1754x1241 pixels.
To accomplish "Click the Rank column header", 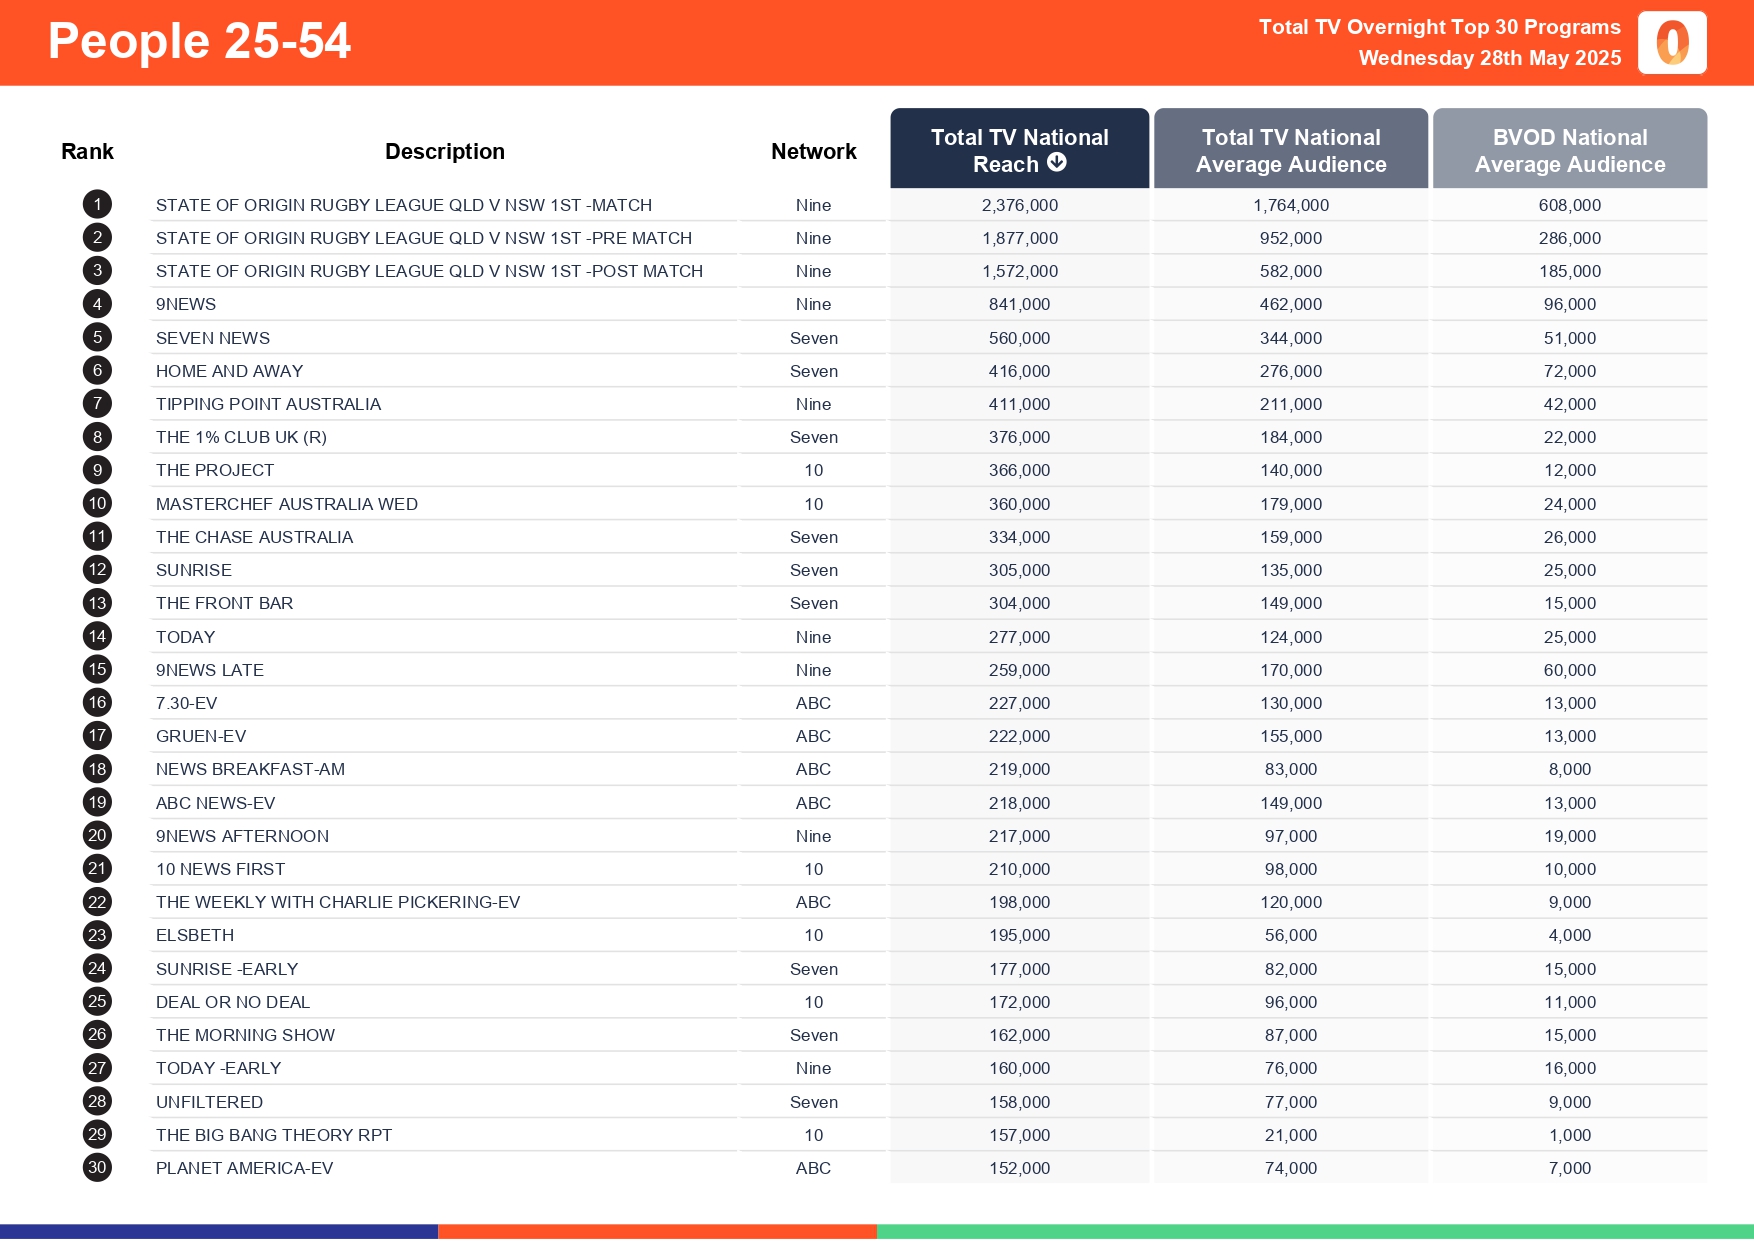I will pos(87,150).
